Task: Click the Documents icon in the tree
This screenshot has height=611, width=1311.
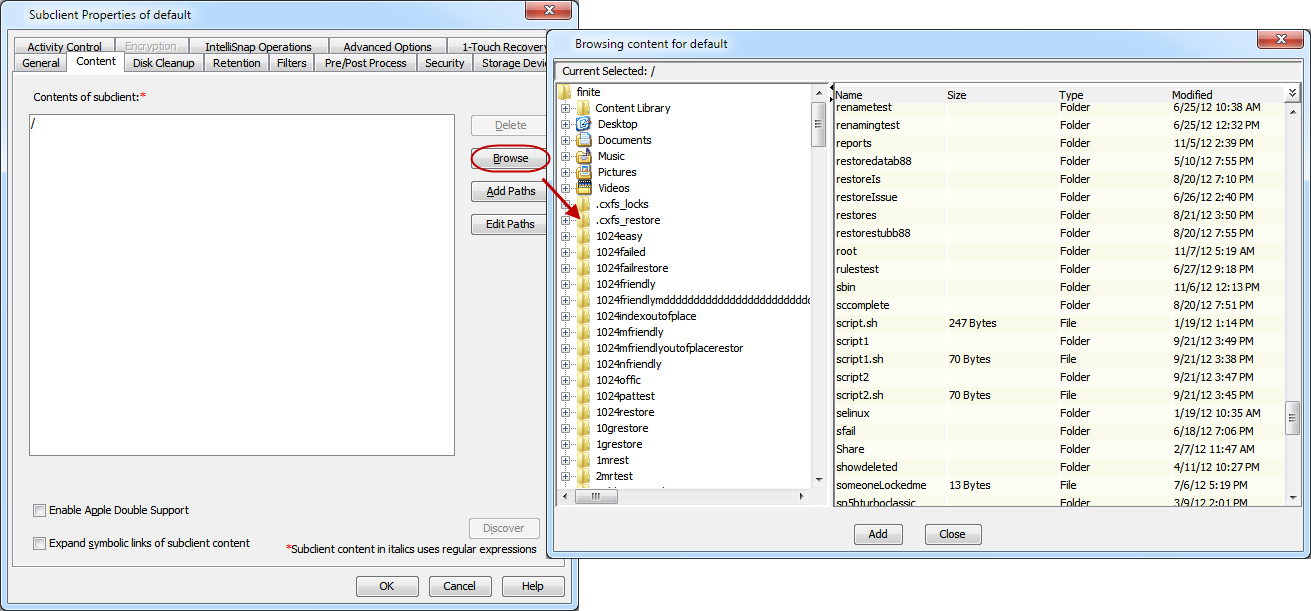Action: tap(584, 140)
